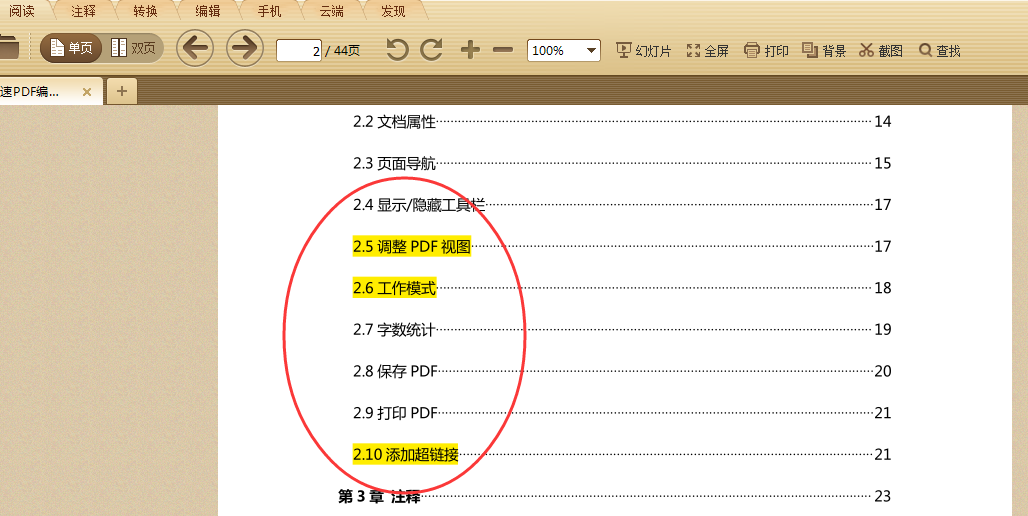The height and width of the screenshot is (516, 1028).
Task: Rotate page clockwise
Action: point(431,50)
